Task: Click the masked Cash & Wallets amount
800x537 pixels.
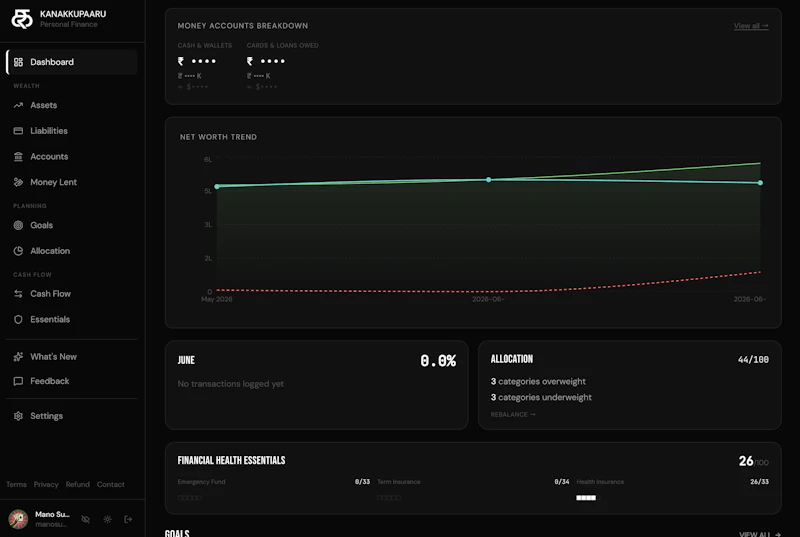Action: pyautogui.click(x=197, y=61)
